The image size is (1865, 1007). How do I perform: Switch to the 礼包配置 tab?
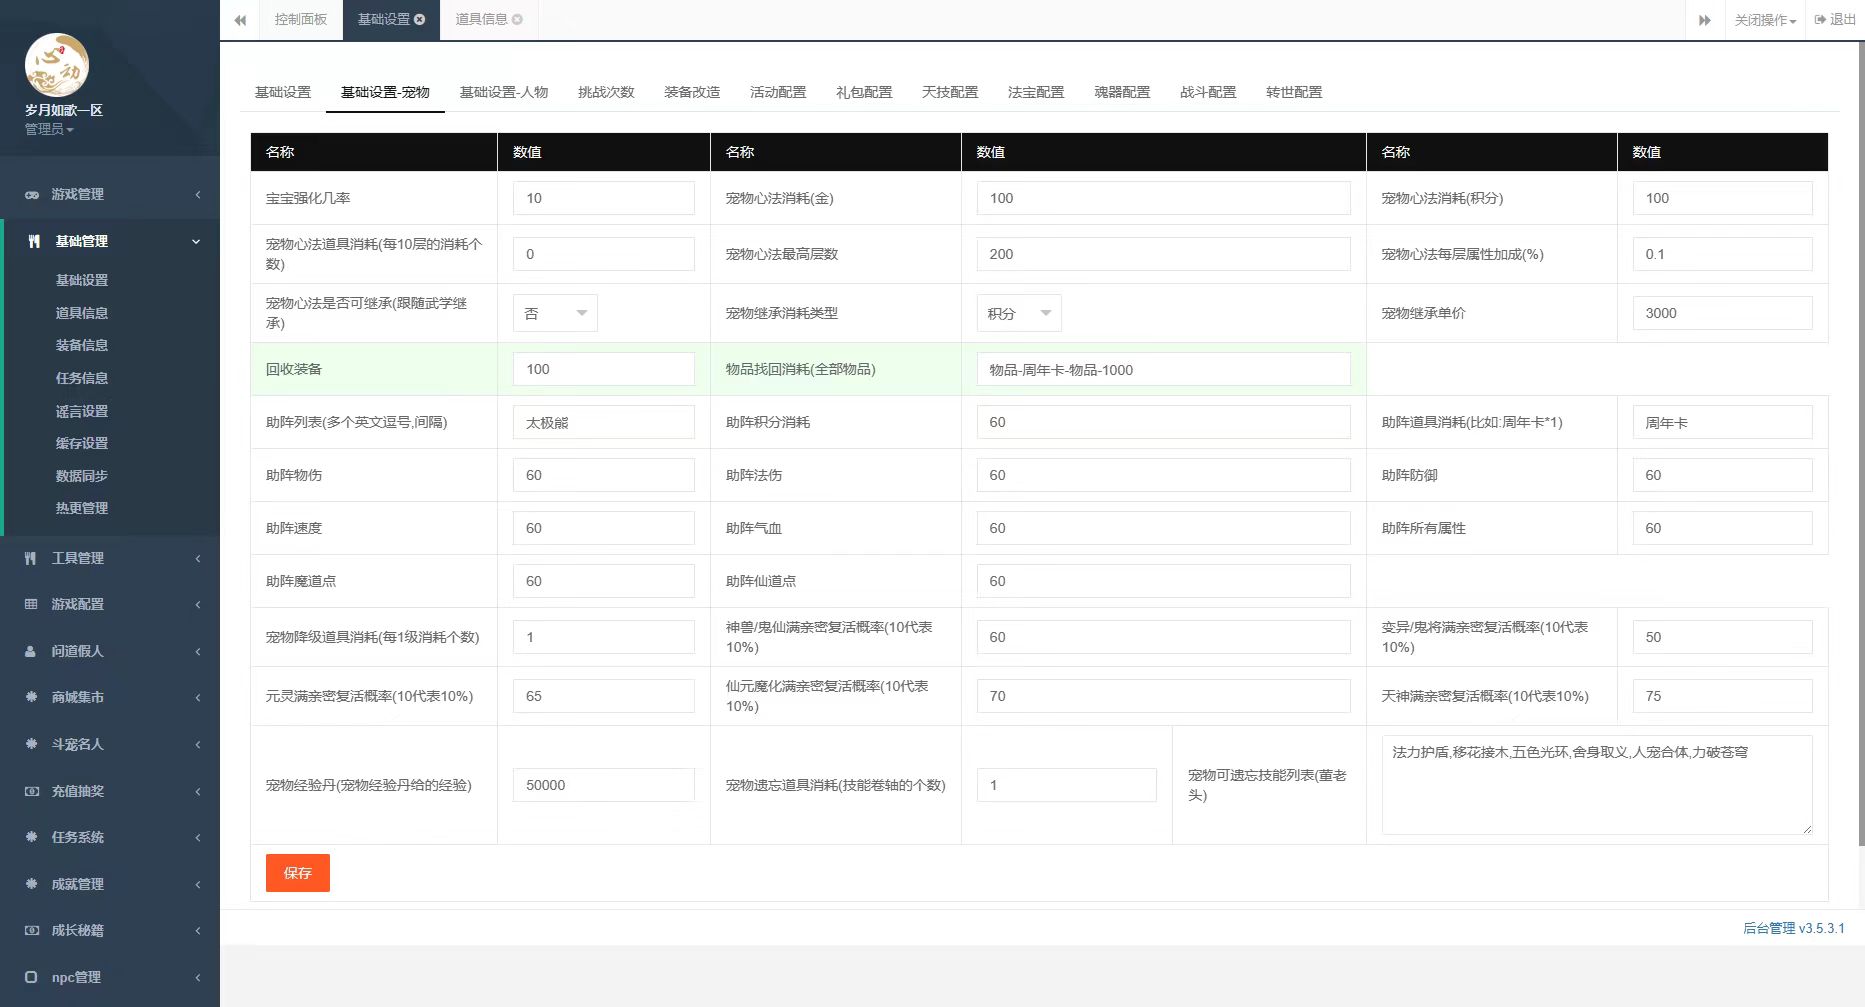pyautogui.click(x=864, y=92)
